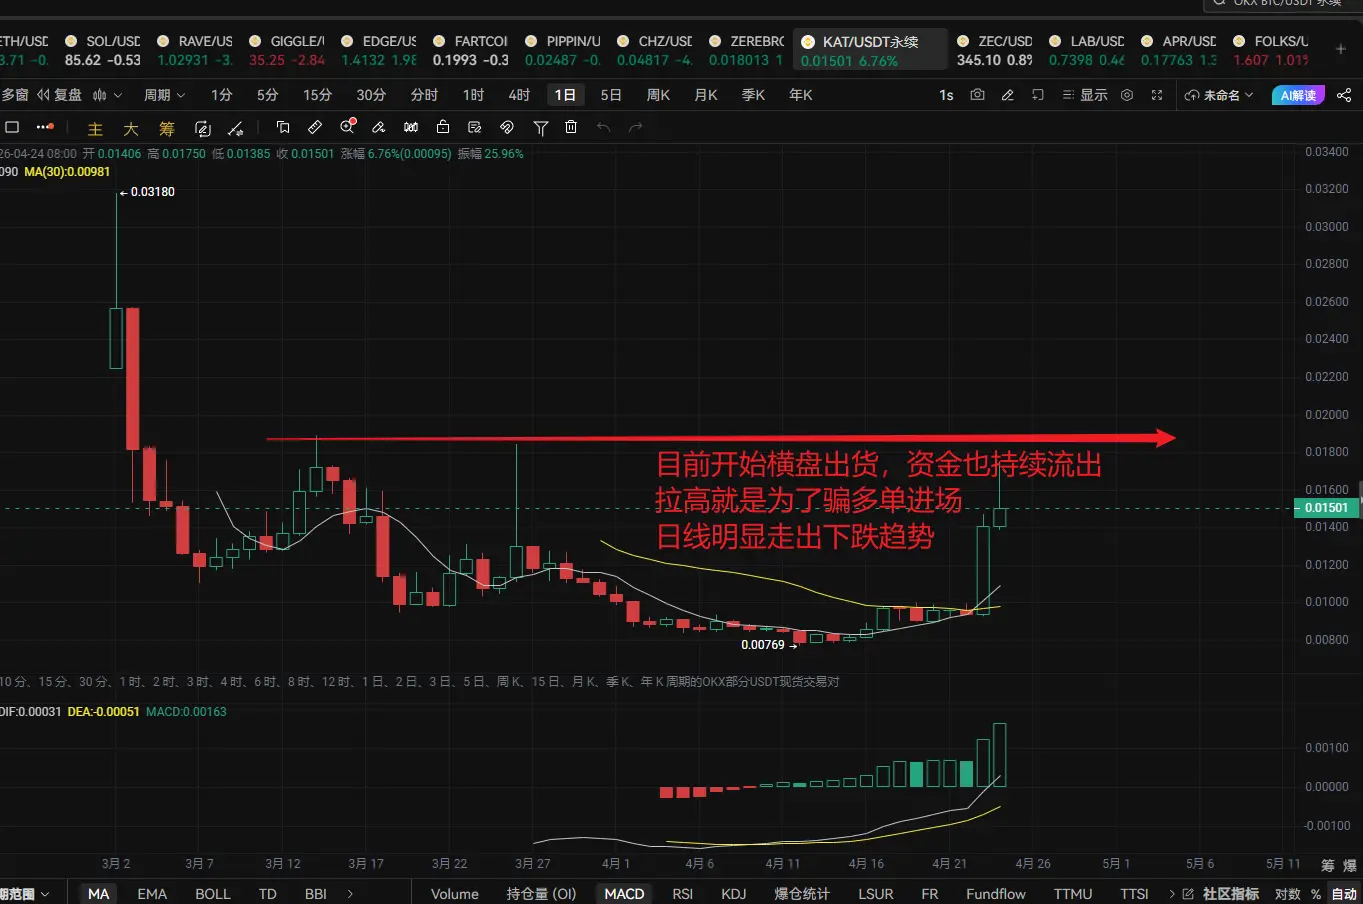Select the 持仓量 (OI) indicator

point(541,894)
